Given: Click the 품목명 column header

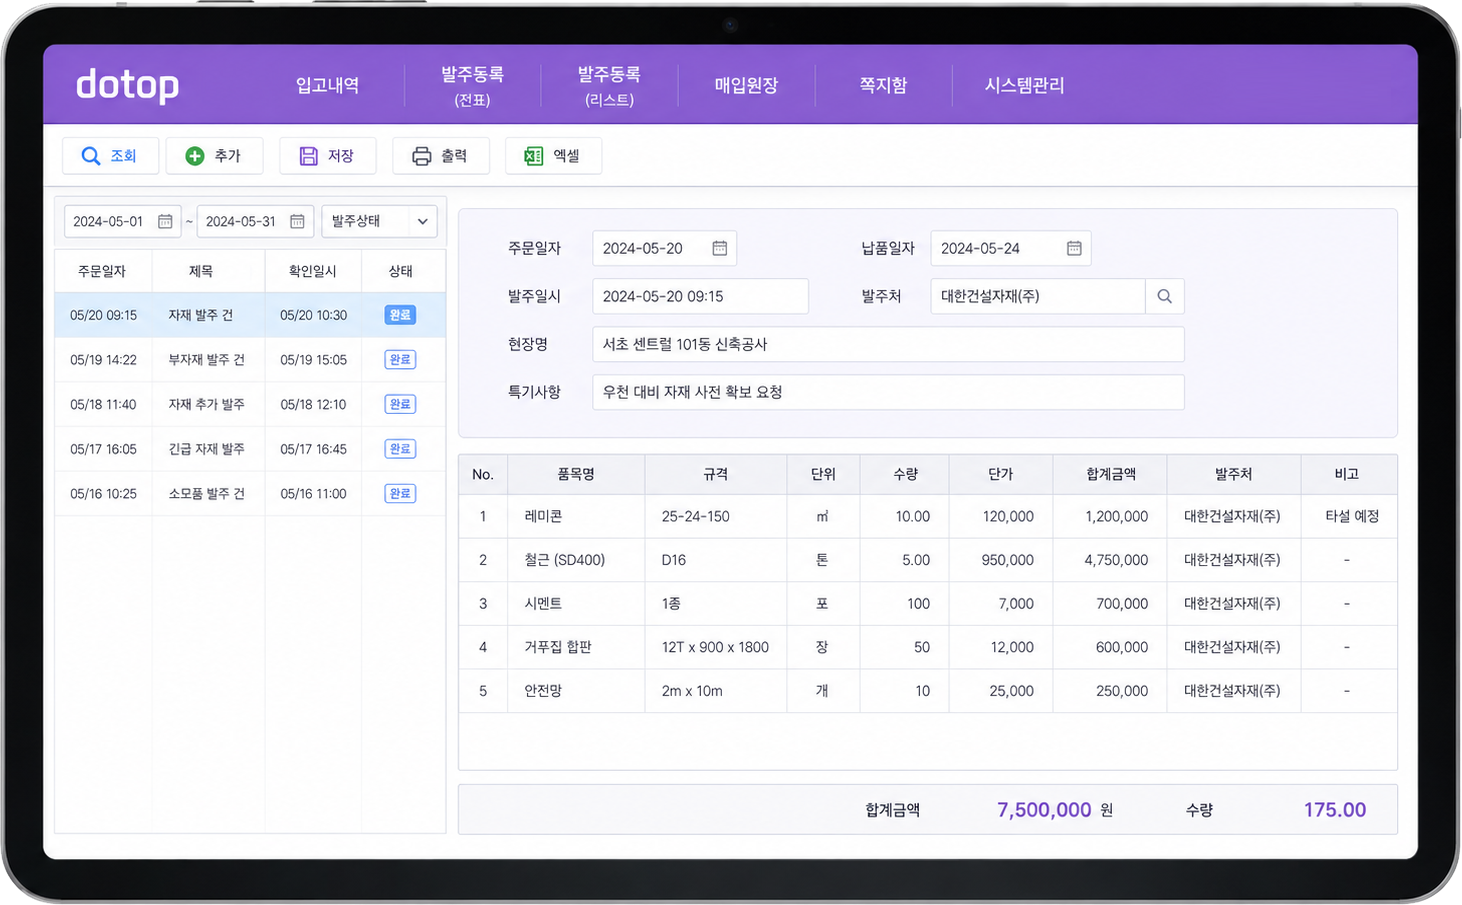Looking at the screenshot, I should 576,474.
